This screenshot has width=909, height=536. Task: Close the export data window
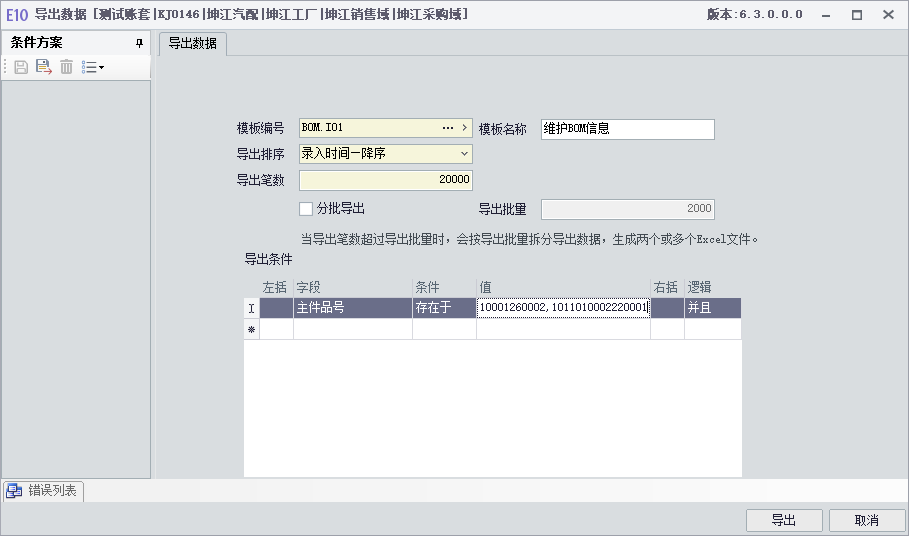click(888, 15)
